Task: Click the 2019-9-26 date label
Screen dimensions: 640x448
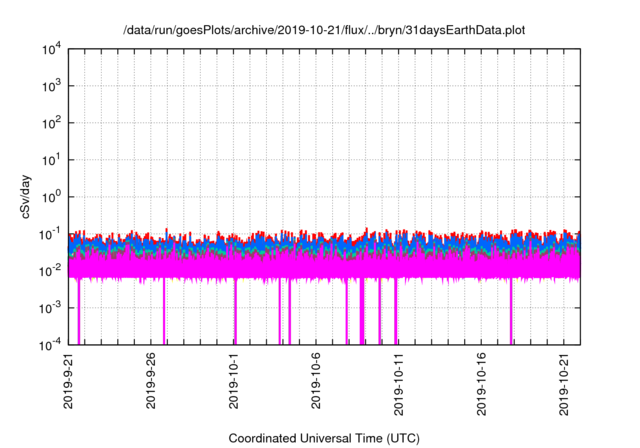Action: tap(151, 381)
